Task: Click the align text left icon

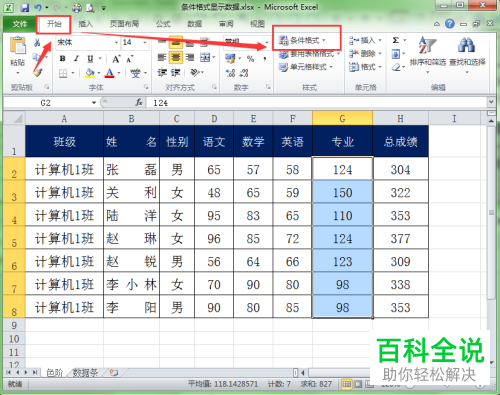Action: [162, 58]
